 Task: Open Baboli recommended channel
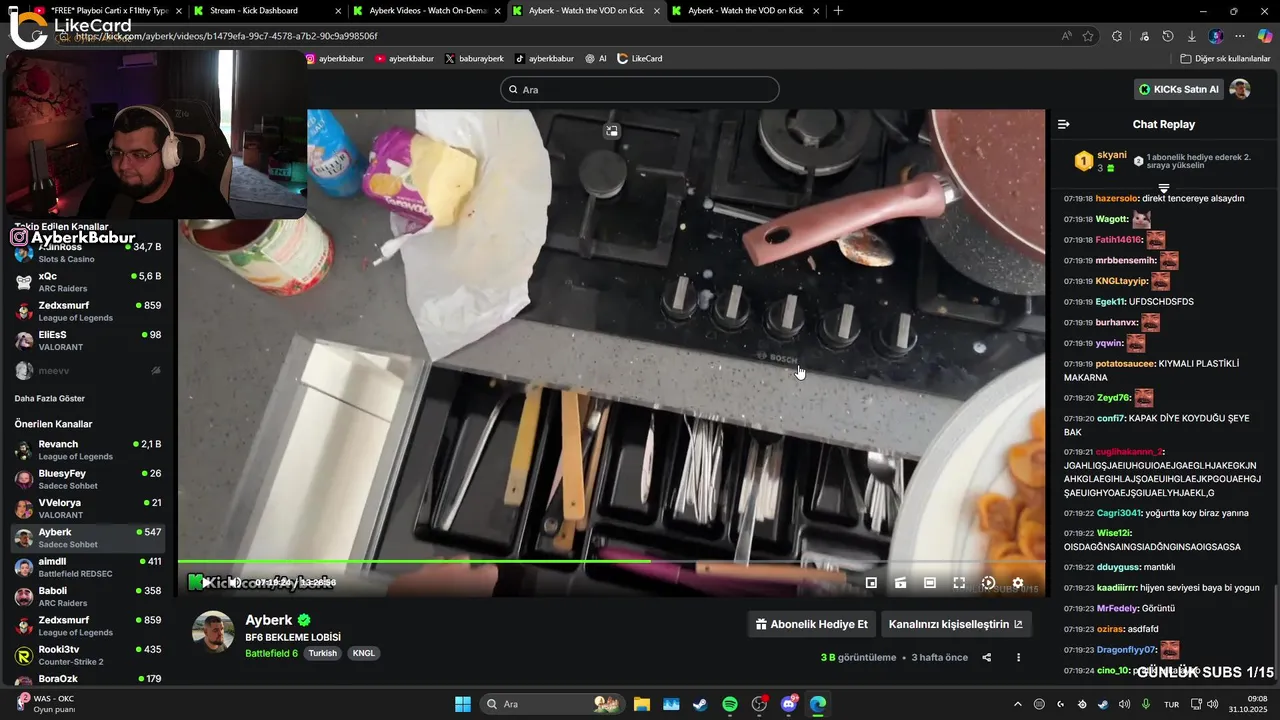[88, 597]
